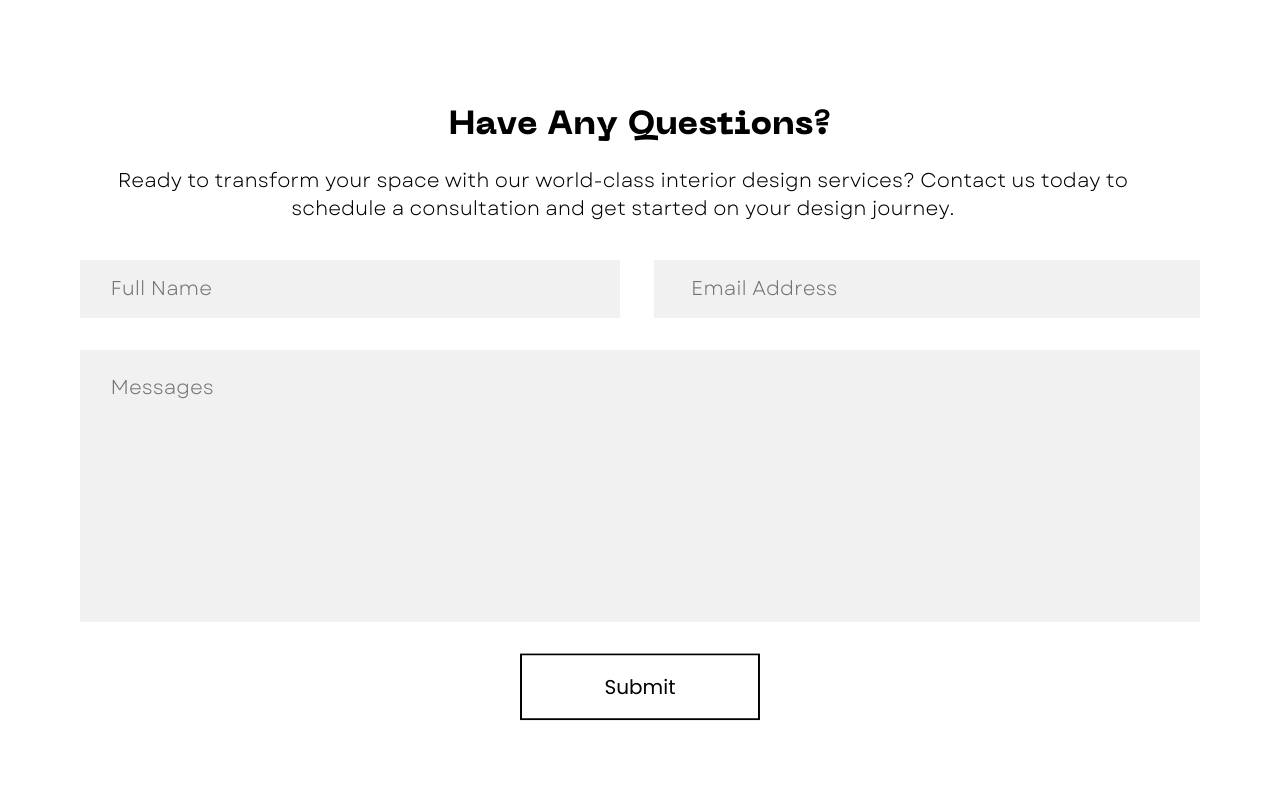This screenshot has height=800, width=1280.
Task: Click the Submit button
Action: [x=640, y=687]
